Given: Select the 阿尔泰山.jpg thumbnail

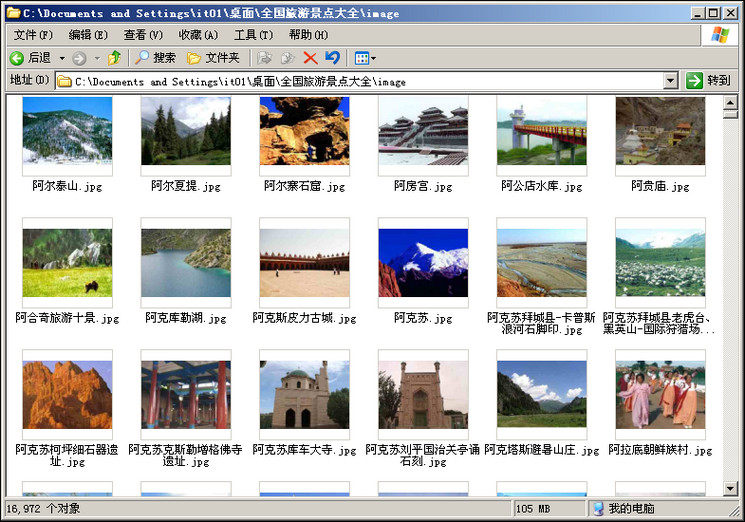Looking at the screenshot, I should 67,131.
